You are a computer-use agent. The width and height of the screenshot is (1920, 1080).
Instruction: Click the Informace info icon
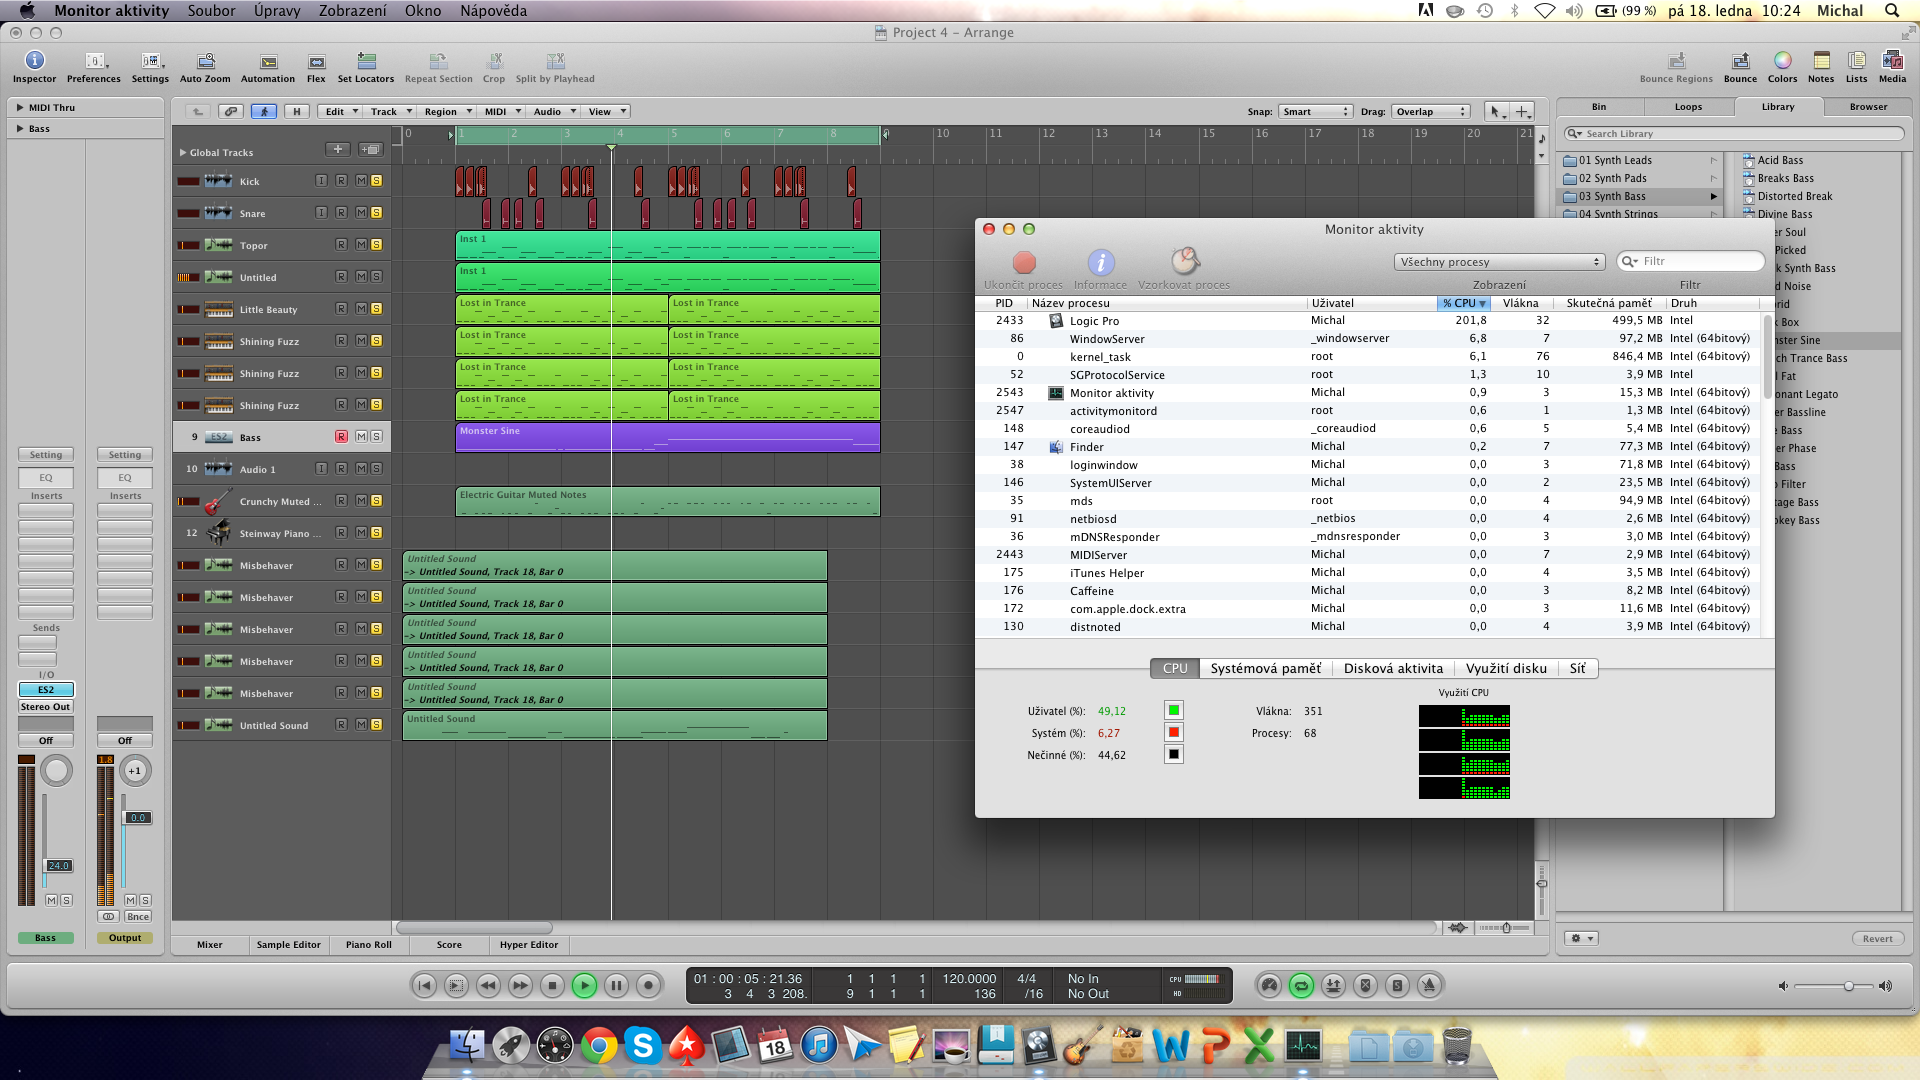[x=1100, y=263]
